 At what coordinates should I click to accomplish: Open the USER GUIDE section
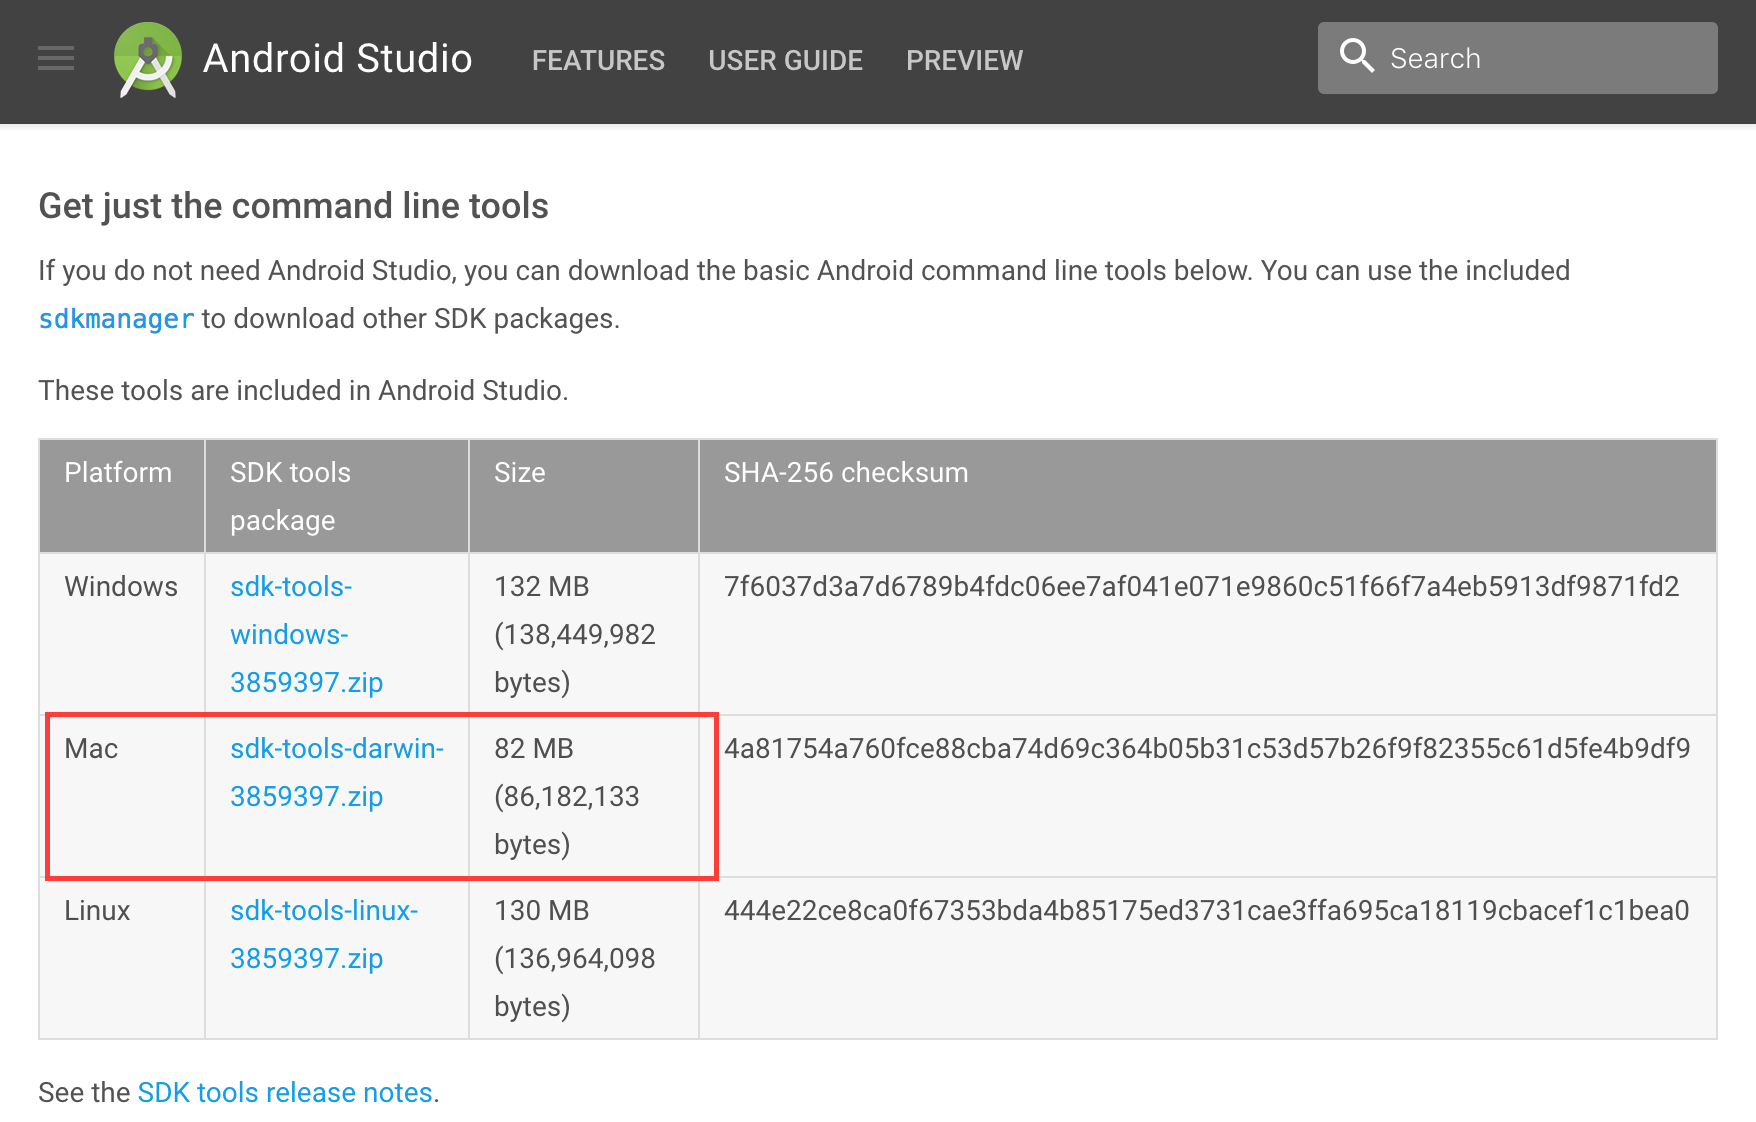785,60
